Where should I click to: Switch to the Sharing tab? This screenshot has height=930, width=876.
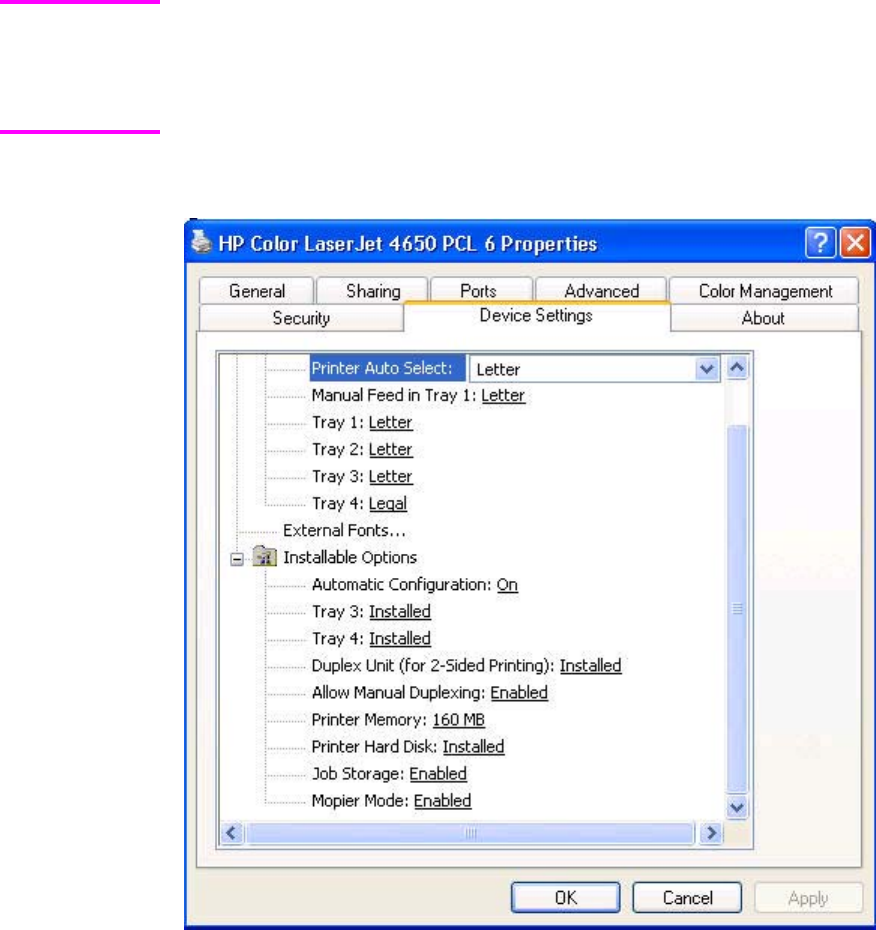[x=373, y=291]
